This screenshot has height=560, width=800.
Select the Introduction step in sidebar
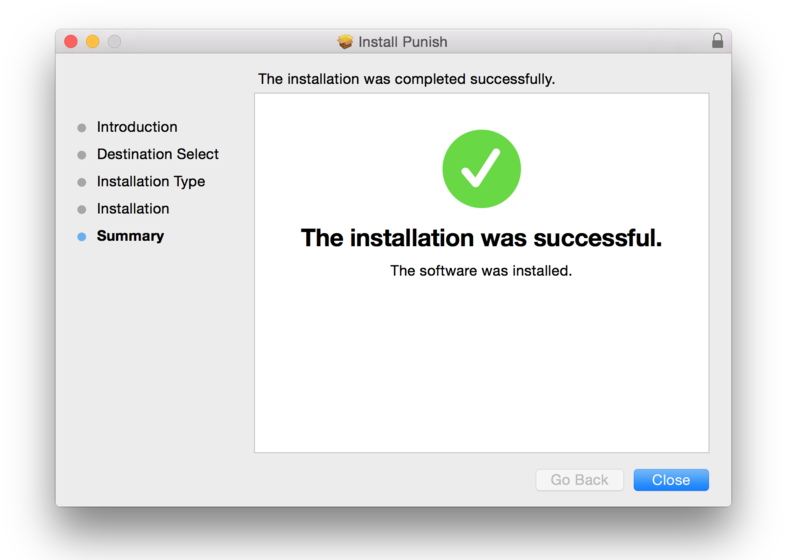coord(137,127)
